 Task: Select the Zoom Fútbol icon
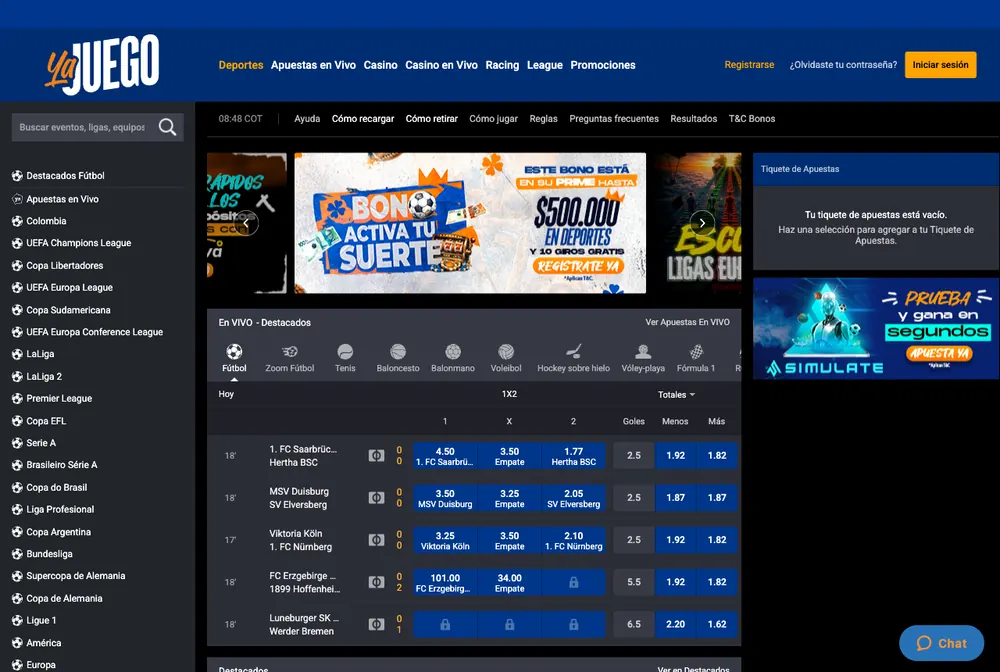point(290,351)
